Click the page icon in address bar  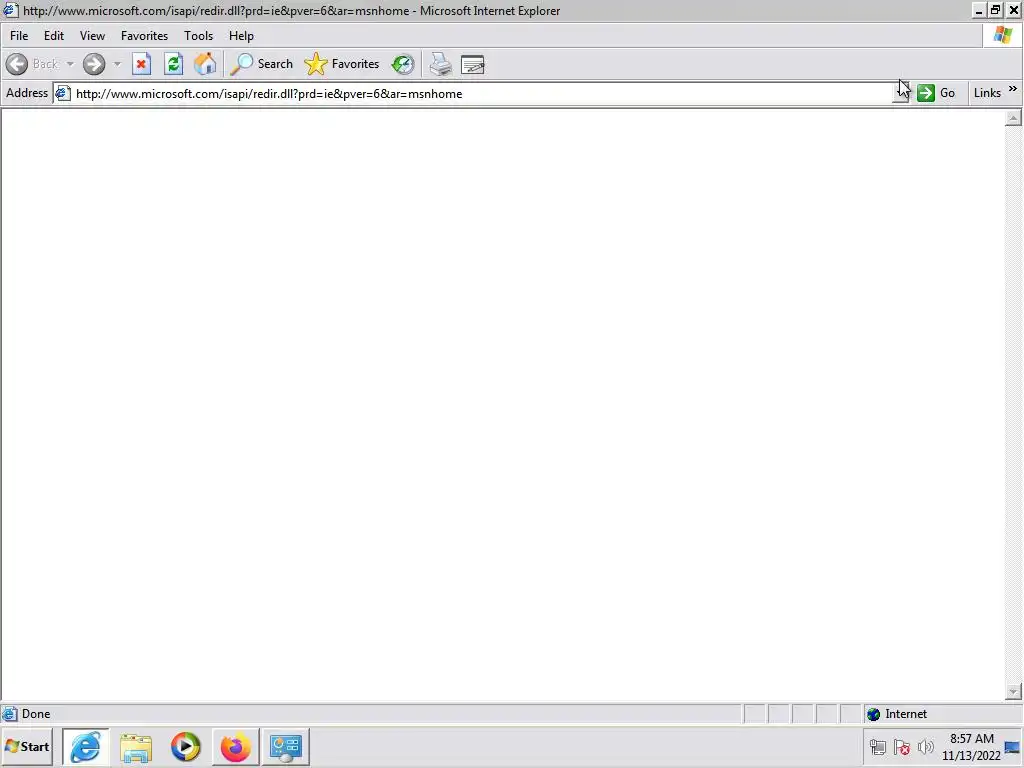click(63, 93)
